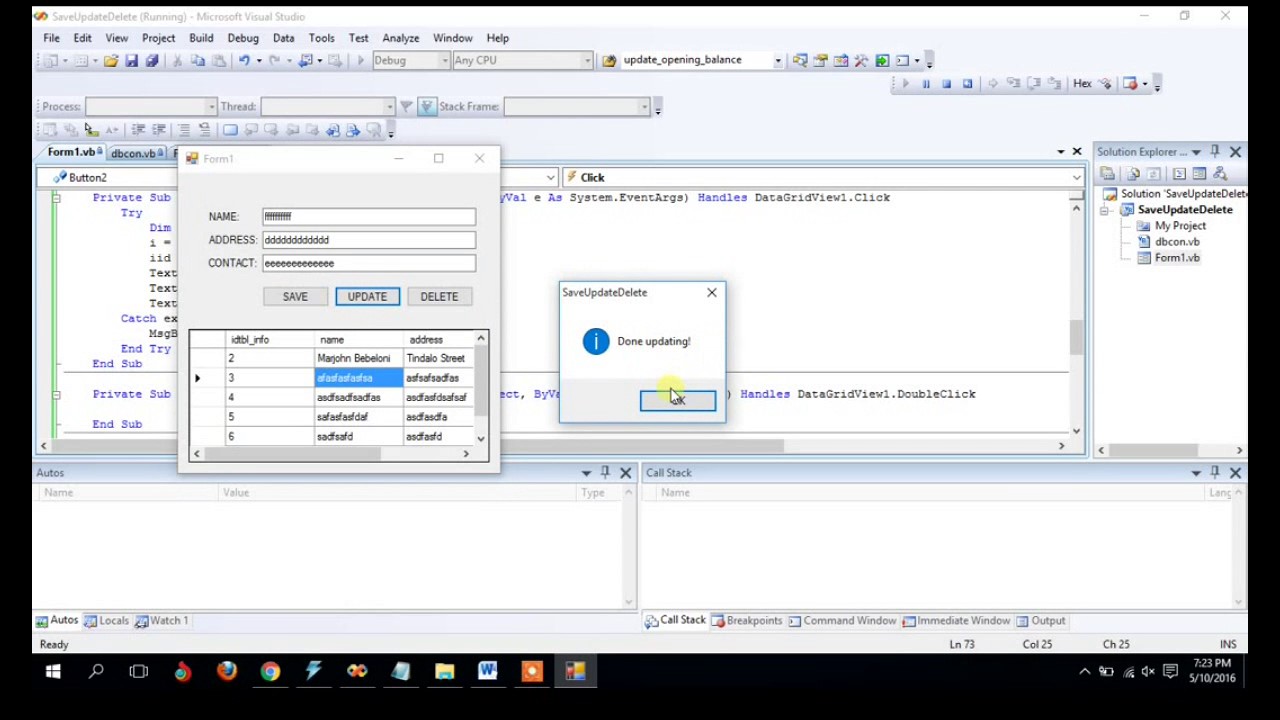Click the Stop Debugging square icon

tap(946, 84)
